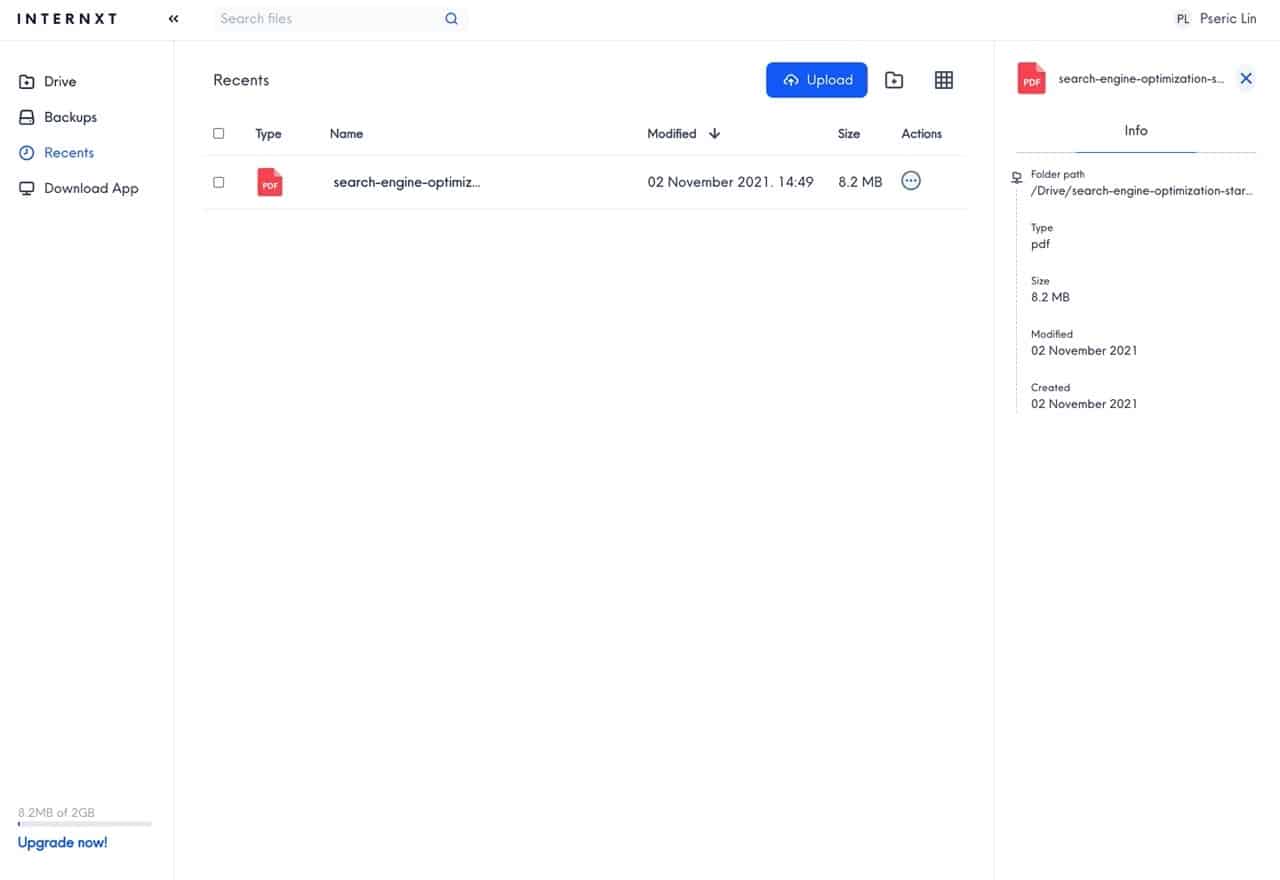The width and height of the screenshot is (1280, 880).
Task: Create a new folder with the folder icon
Action: [x=894, y=80]
